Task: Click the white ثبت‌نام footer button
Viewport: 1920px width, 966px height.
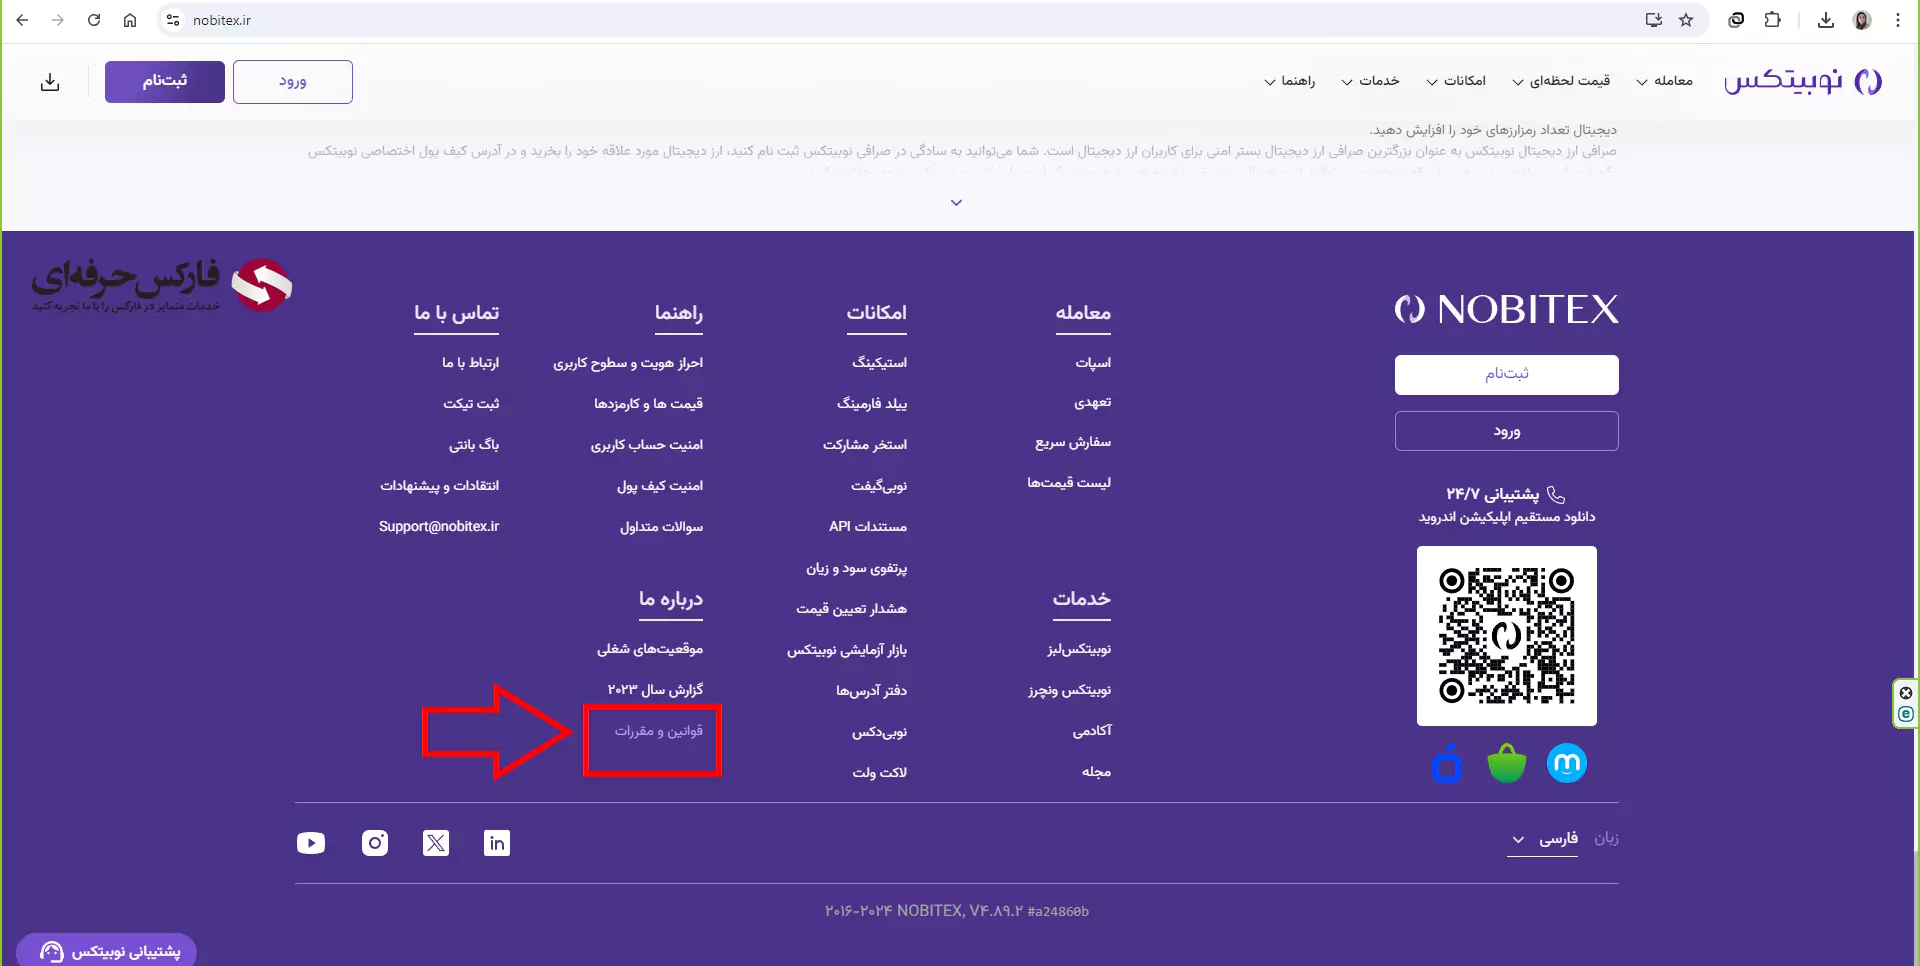Action: click(1507, 375)
